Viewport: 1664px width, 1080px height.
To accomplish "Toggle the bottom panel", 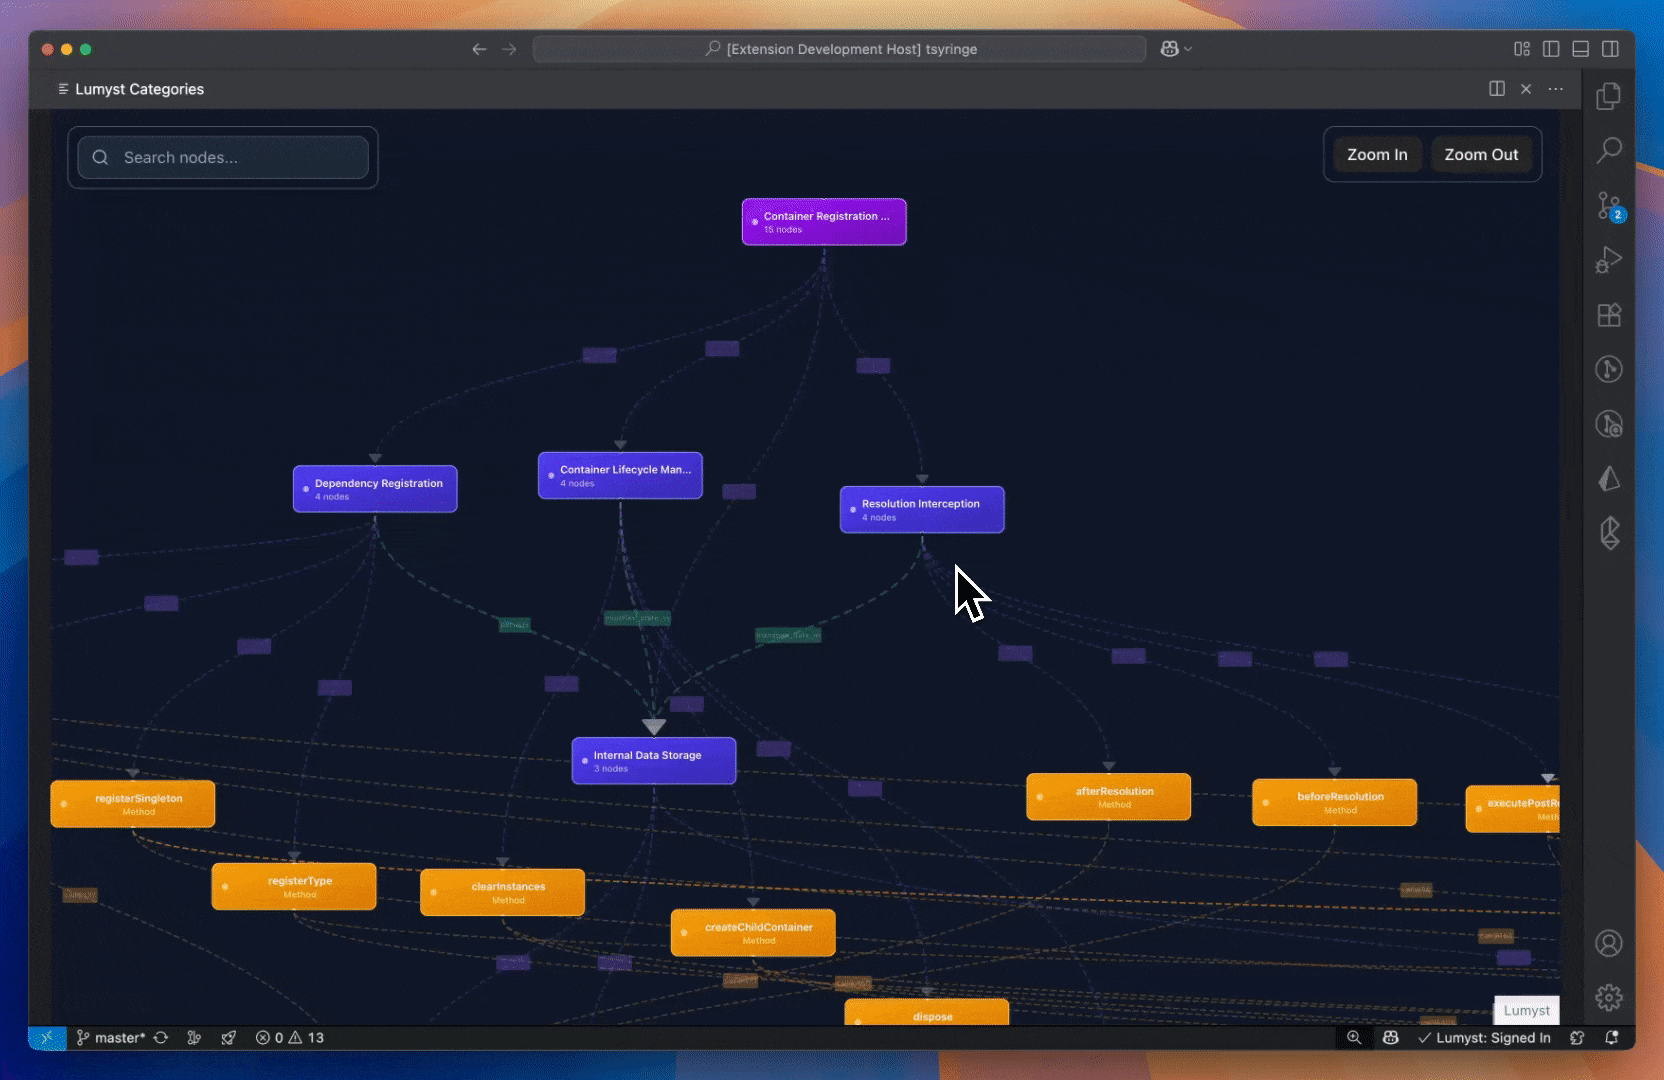I will coord(1581,49).
